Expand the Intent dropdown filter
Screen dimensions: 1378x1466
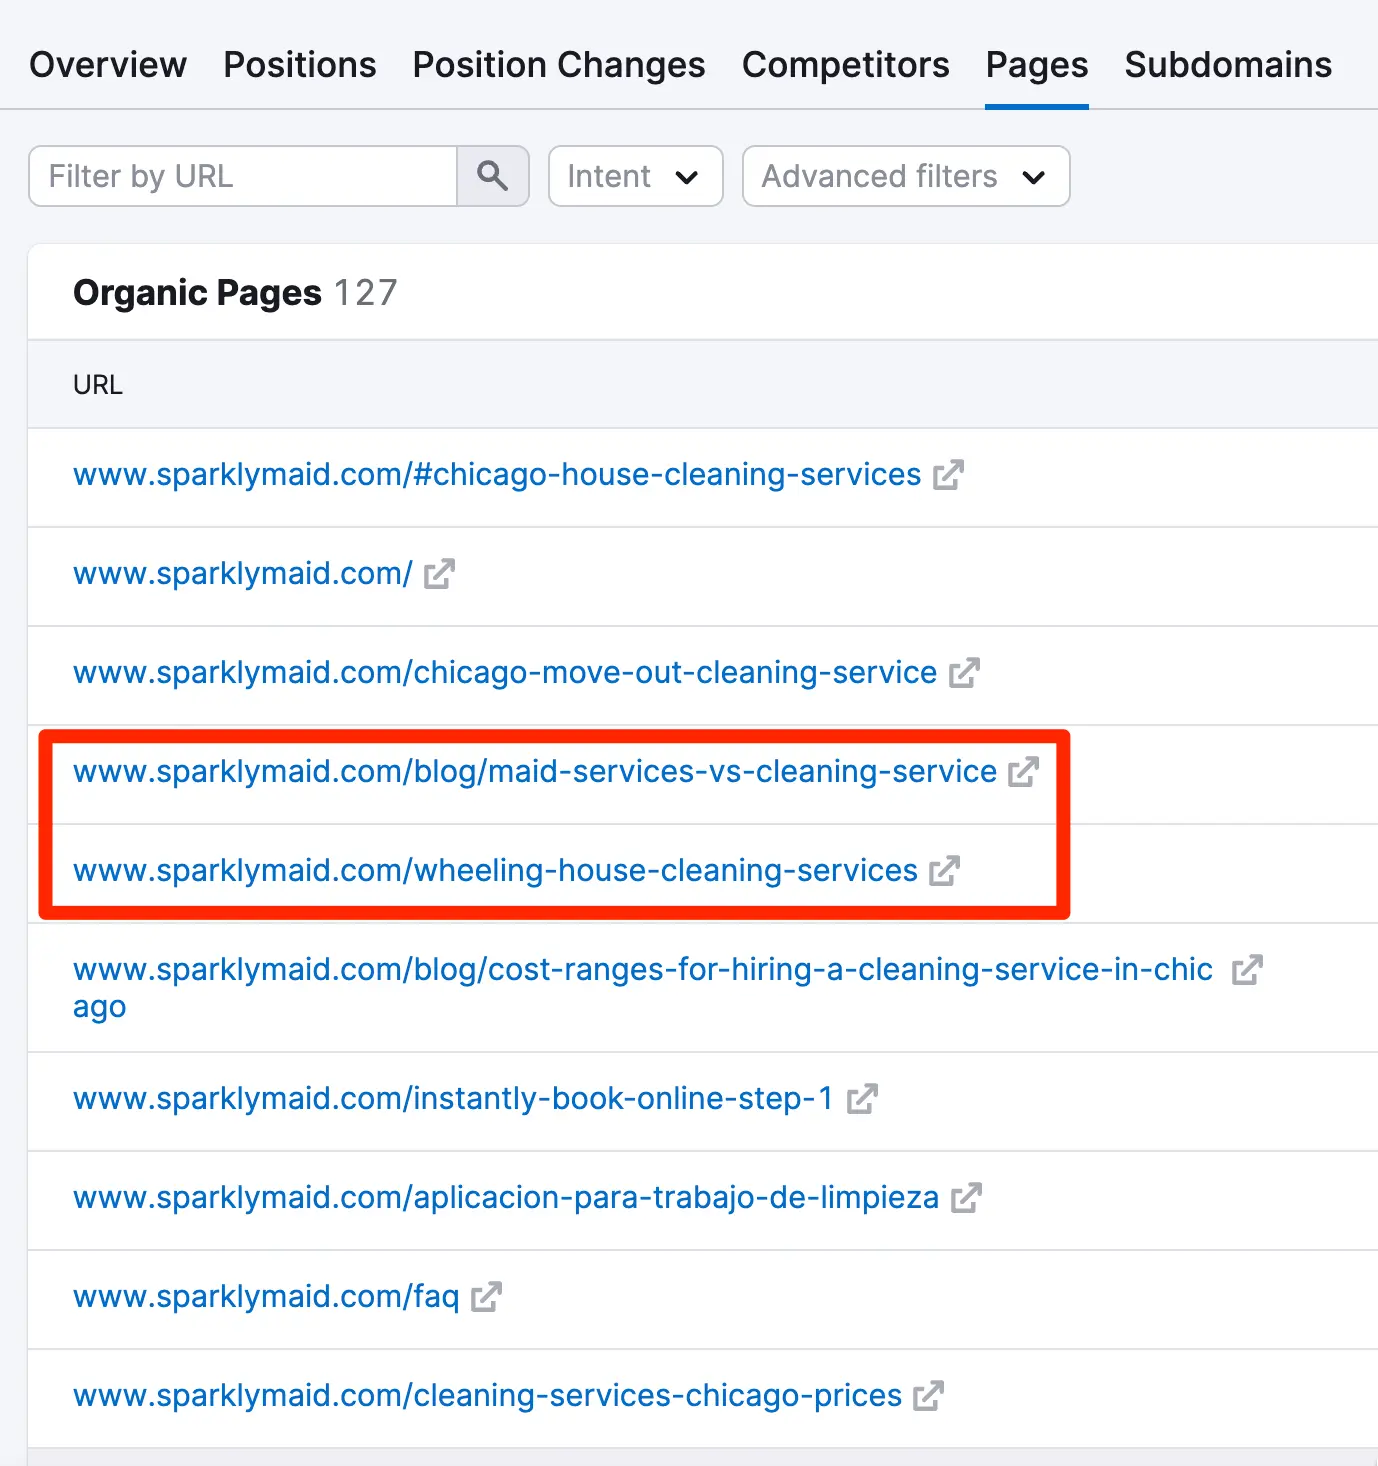point(635,176)
